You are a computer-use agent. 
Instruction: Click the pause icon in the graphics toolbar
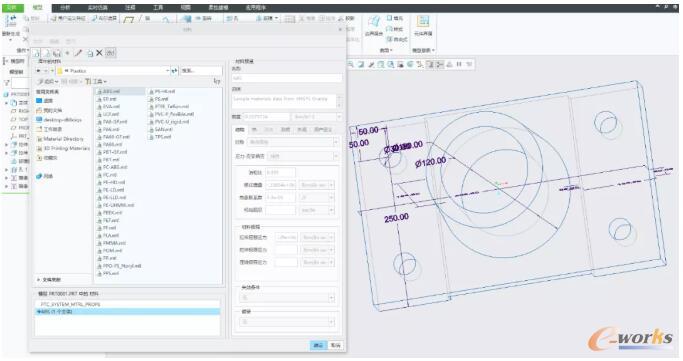point(459,64)
